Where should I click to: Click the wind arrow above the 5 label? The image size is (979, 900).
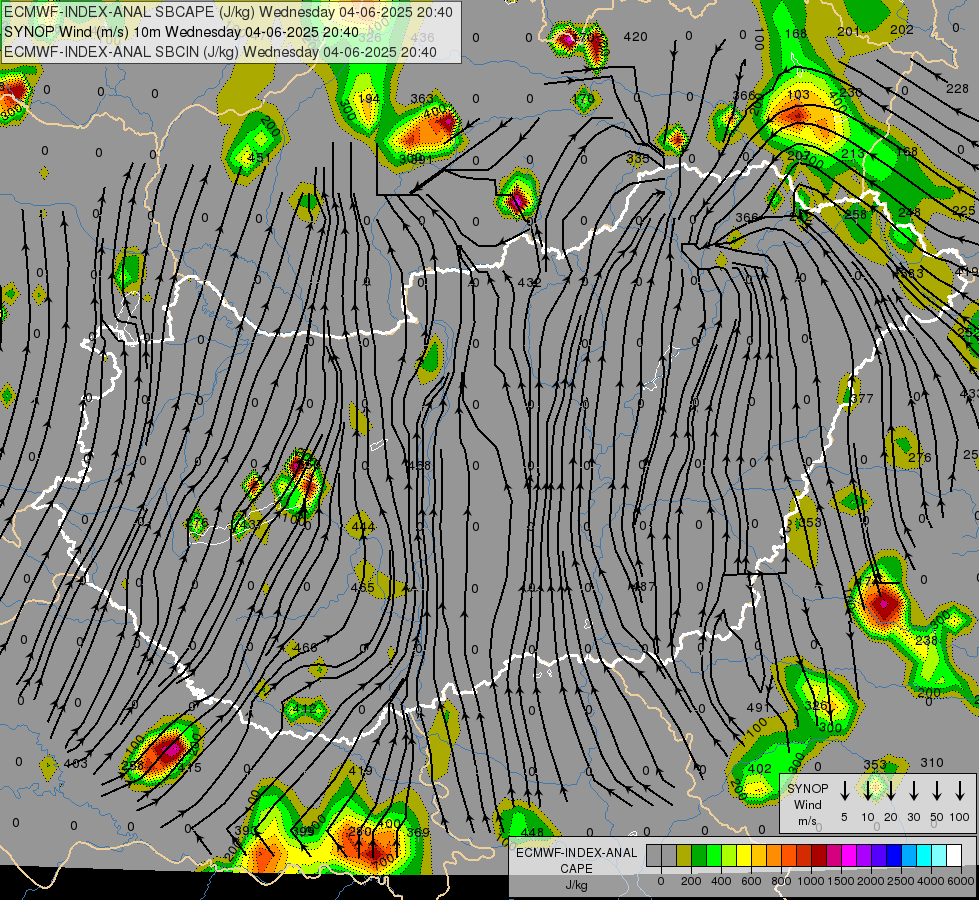844,791
